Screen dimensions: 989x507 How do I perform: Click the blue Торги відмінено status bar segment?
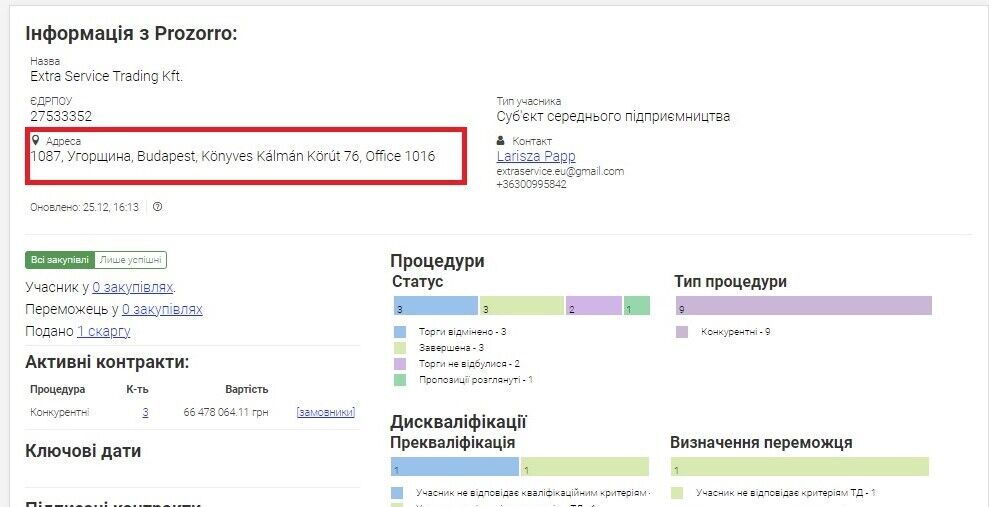tap(435, 306)
